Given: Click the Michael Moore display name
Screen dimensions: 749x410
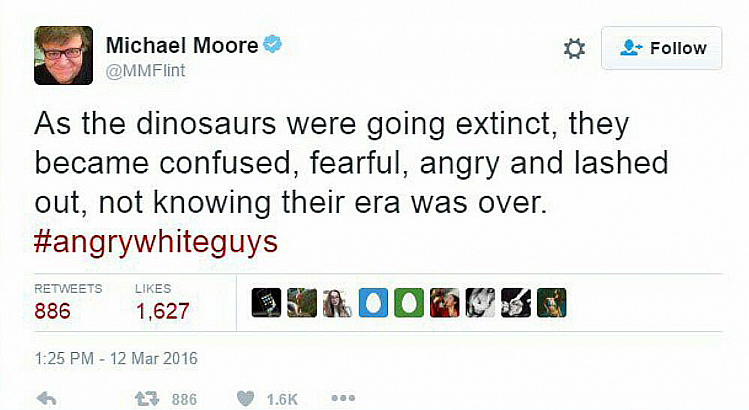Looking at the screenshot, I should (x=181, y=46).
